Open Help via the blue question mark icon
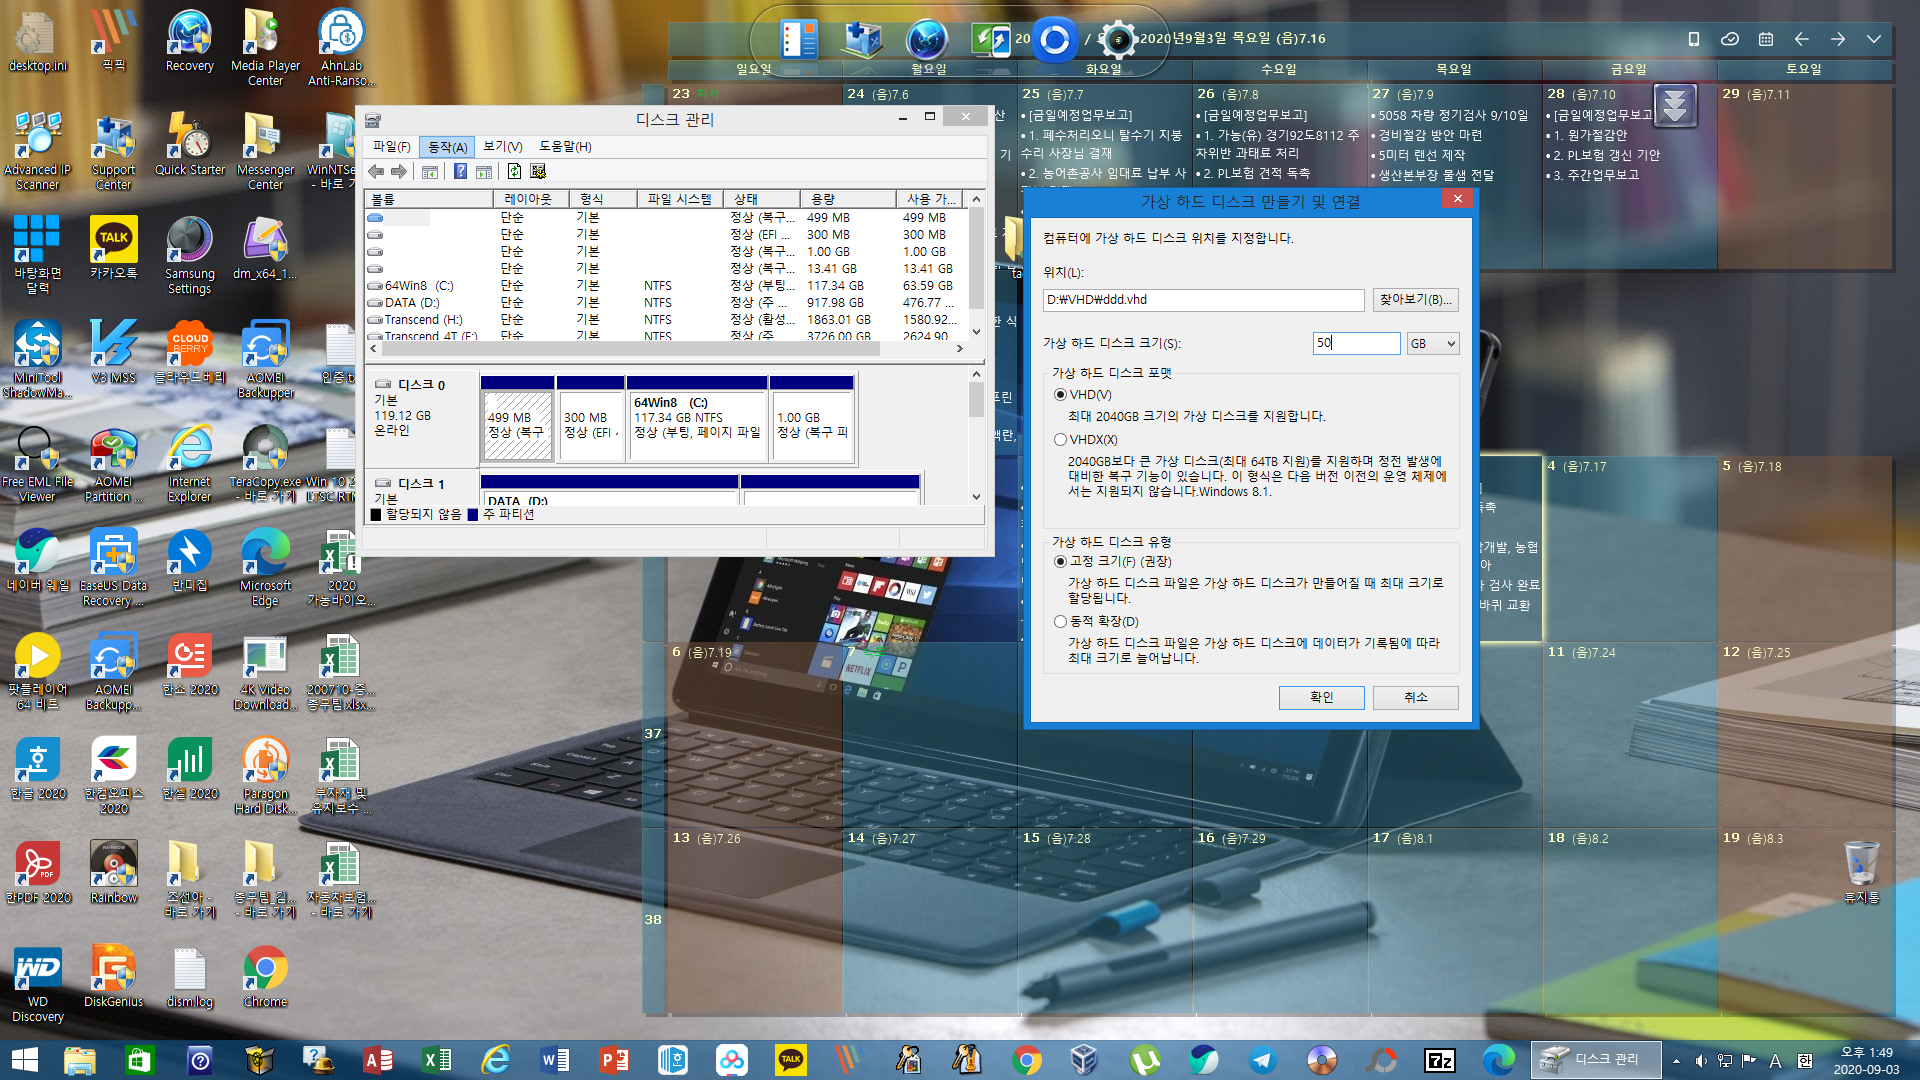 click(x=460, y=171)
